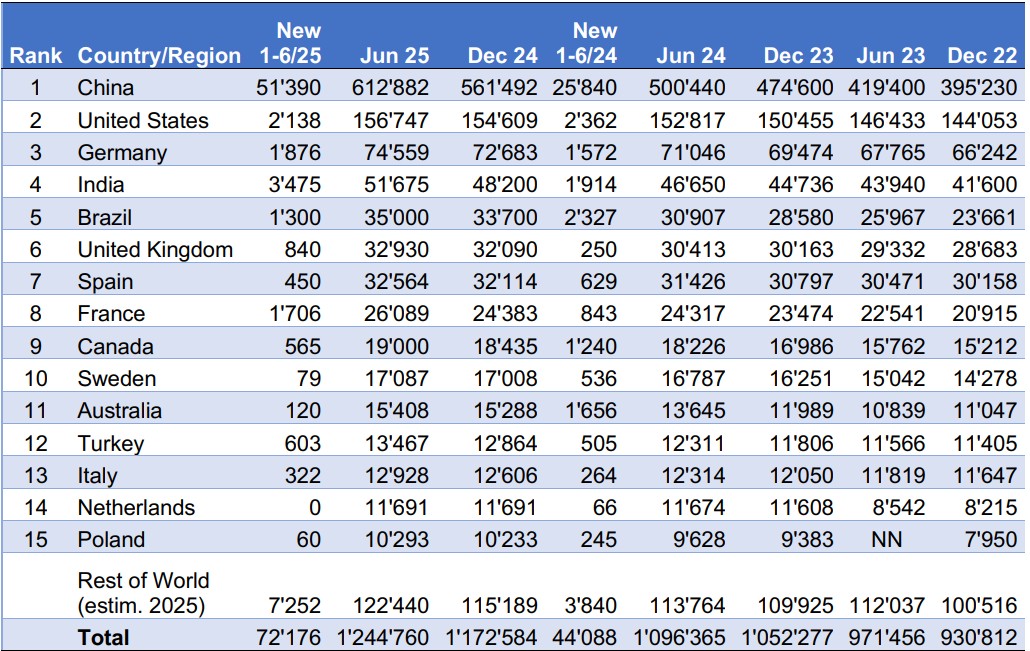1030x651 pixels.
Task: Select the New 1-6/24 column header
Action: pos(587,42)
